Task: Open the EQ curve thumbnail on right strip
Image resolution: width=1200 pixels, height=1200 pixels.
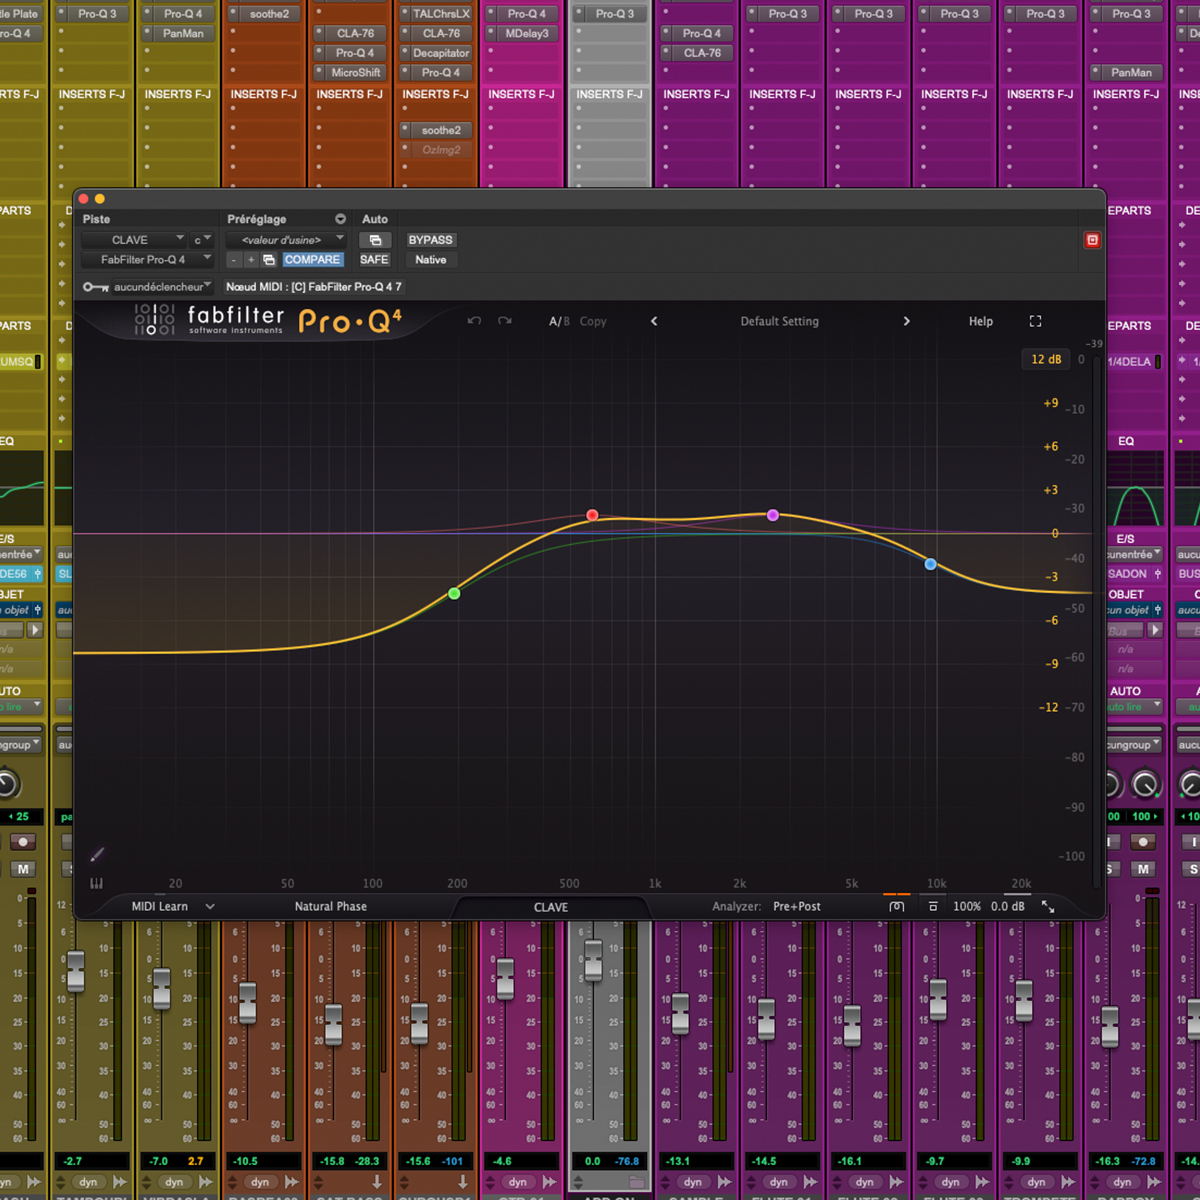Action: pyautogui.click(x=1137, y=489)
